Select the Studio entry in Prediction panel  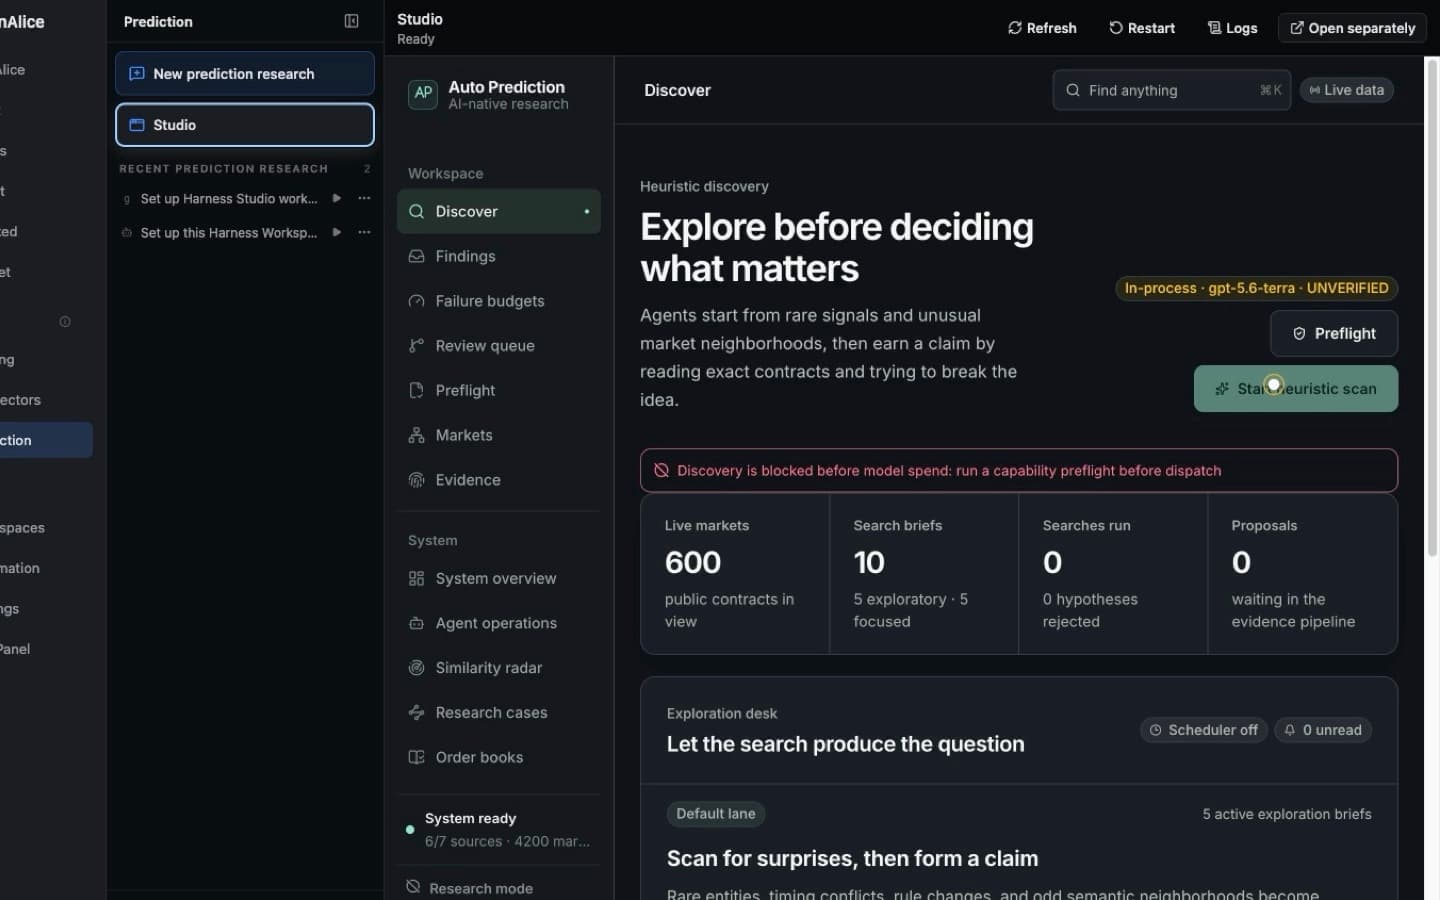tap(245, 125)
